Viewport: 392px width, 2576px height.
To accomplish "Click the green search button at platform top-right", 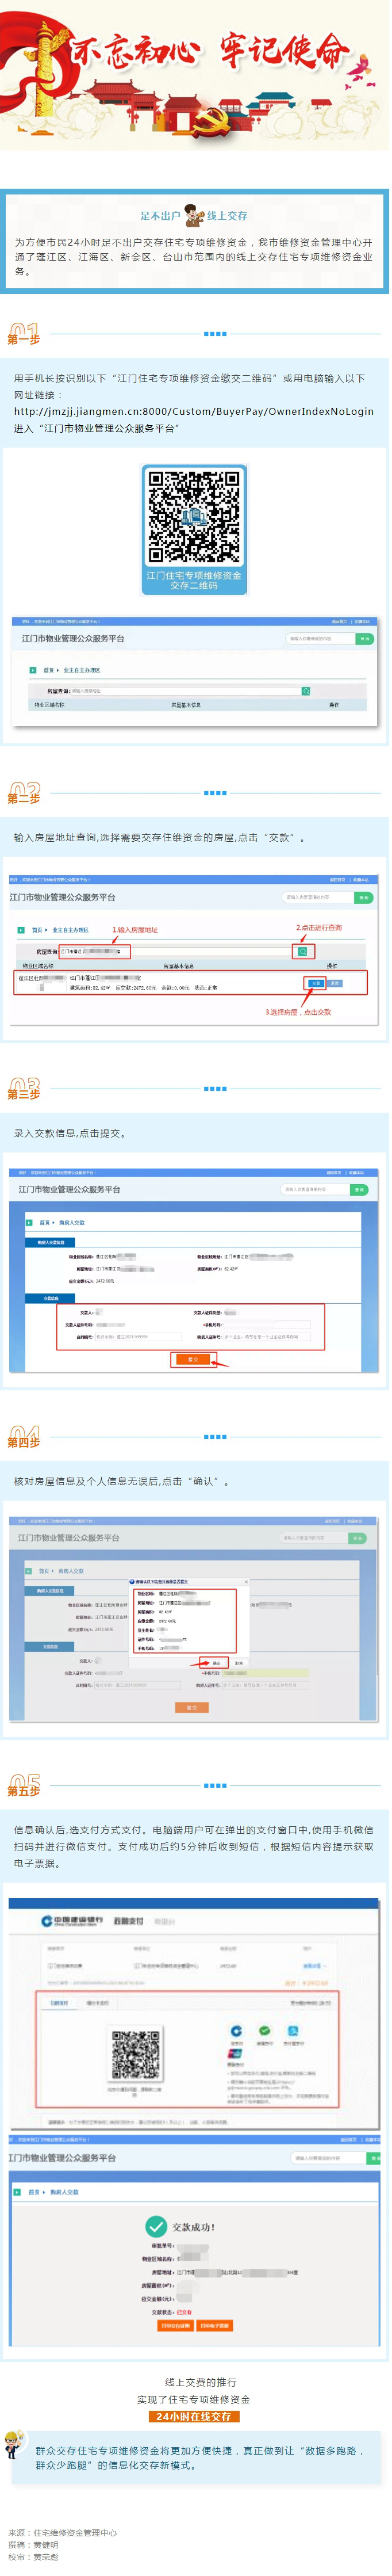I will click(x=363, y=638).
